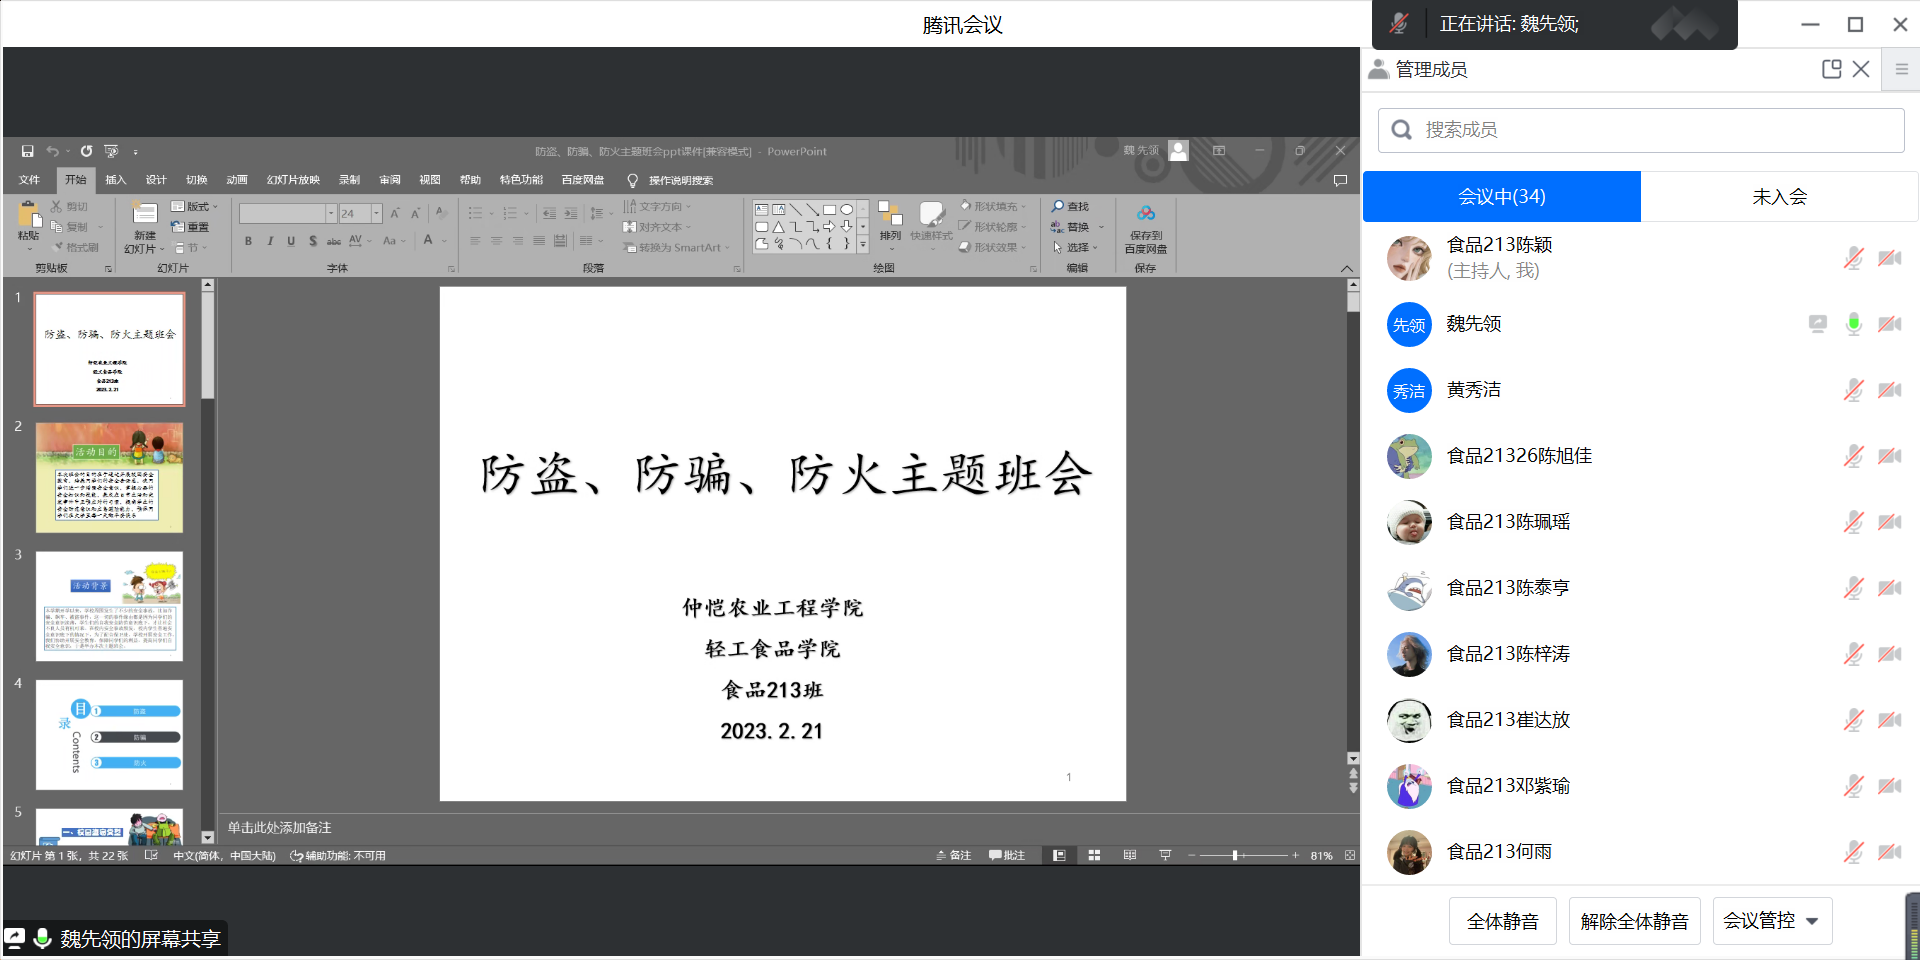
Task: Open the font size dropdown showing 24
Action: [x=377, y=213]
